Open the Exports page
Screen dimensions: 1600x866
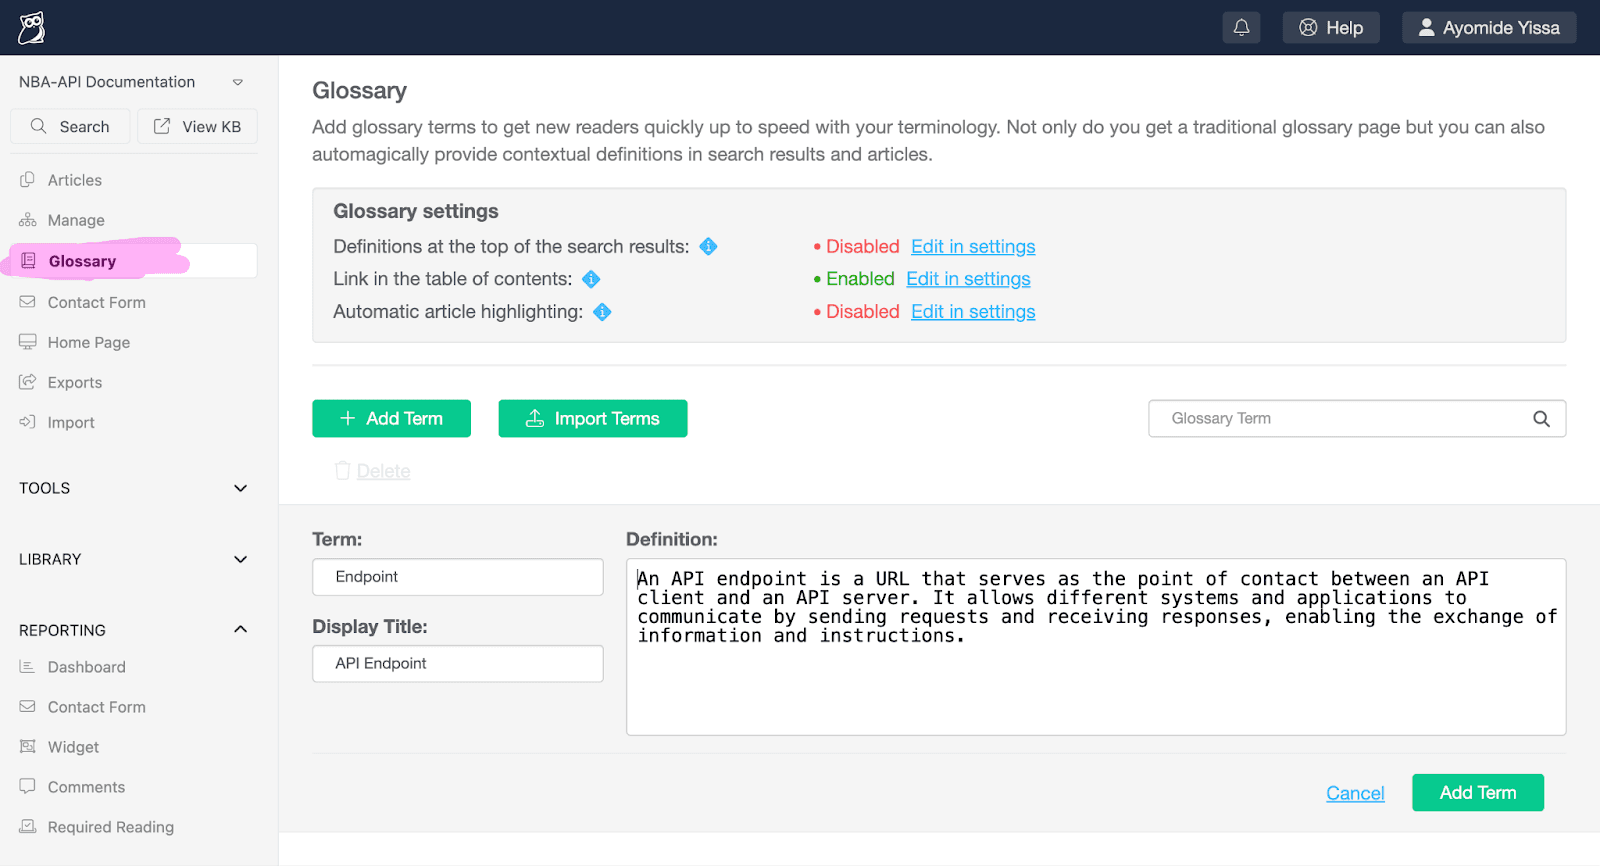coord(75,382)
